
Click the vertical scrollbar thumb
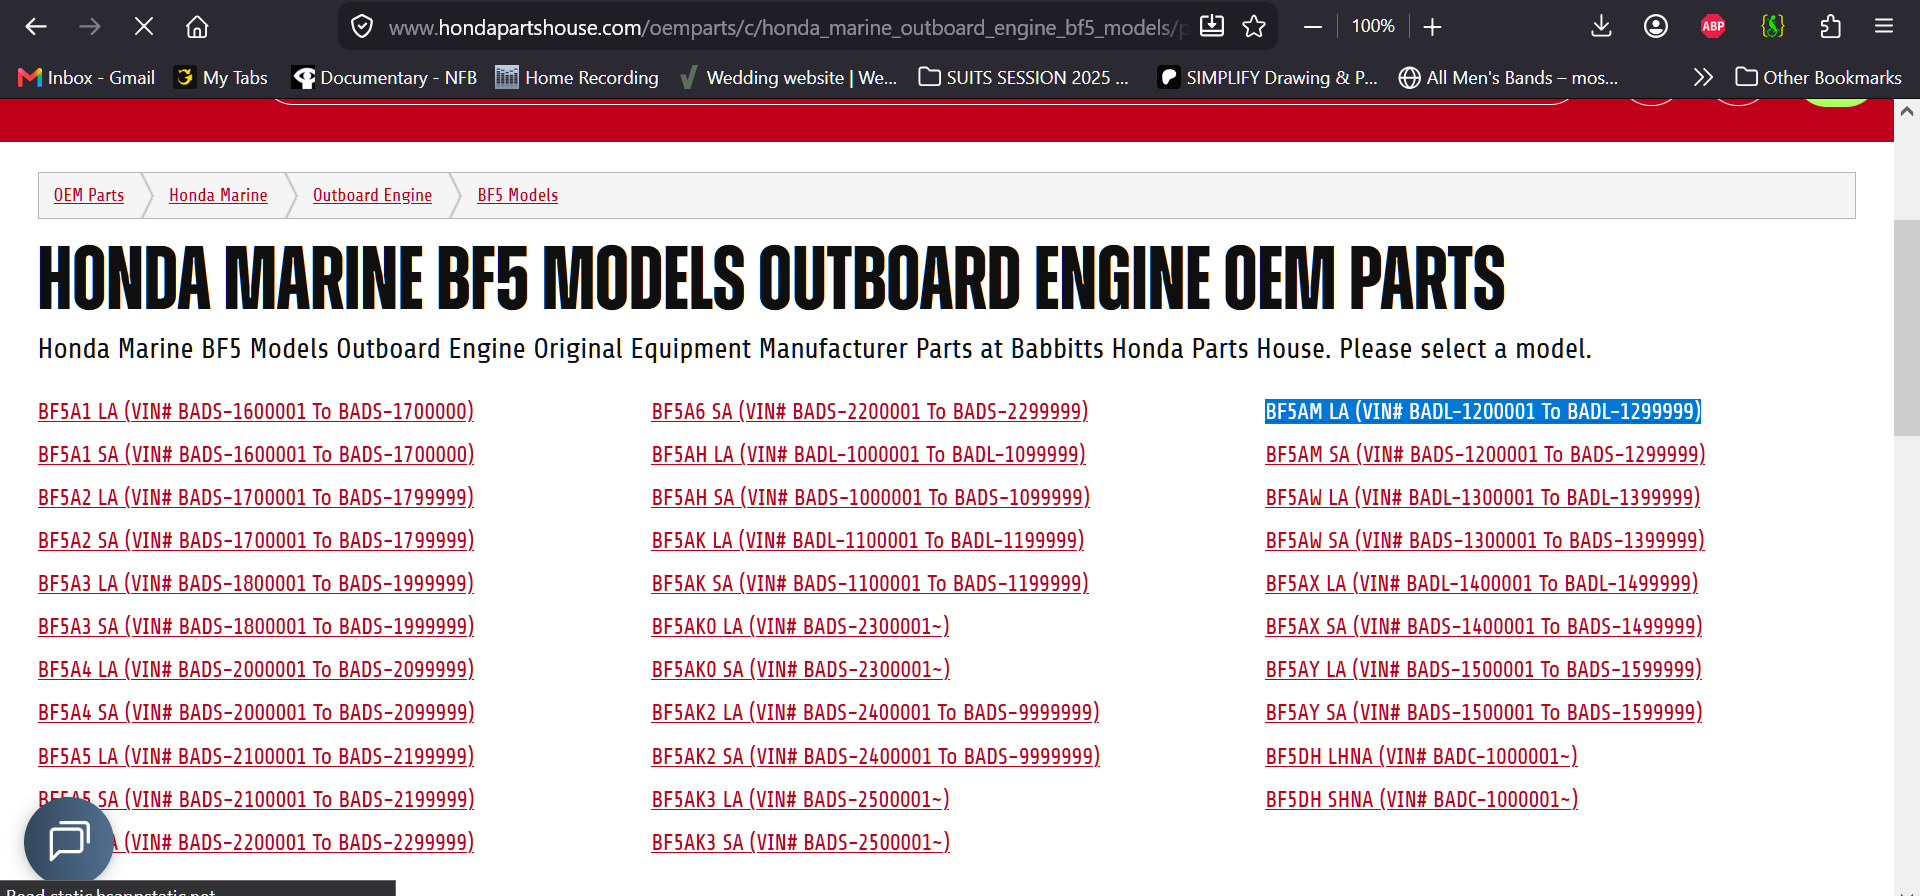(1907, 328)
